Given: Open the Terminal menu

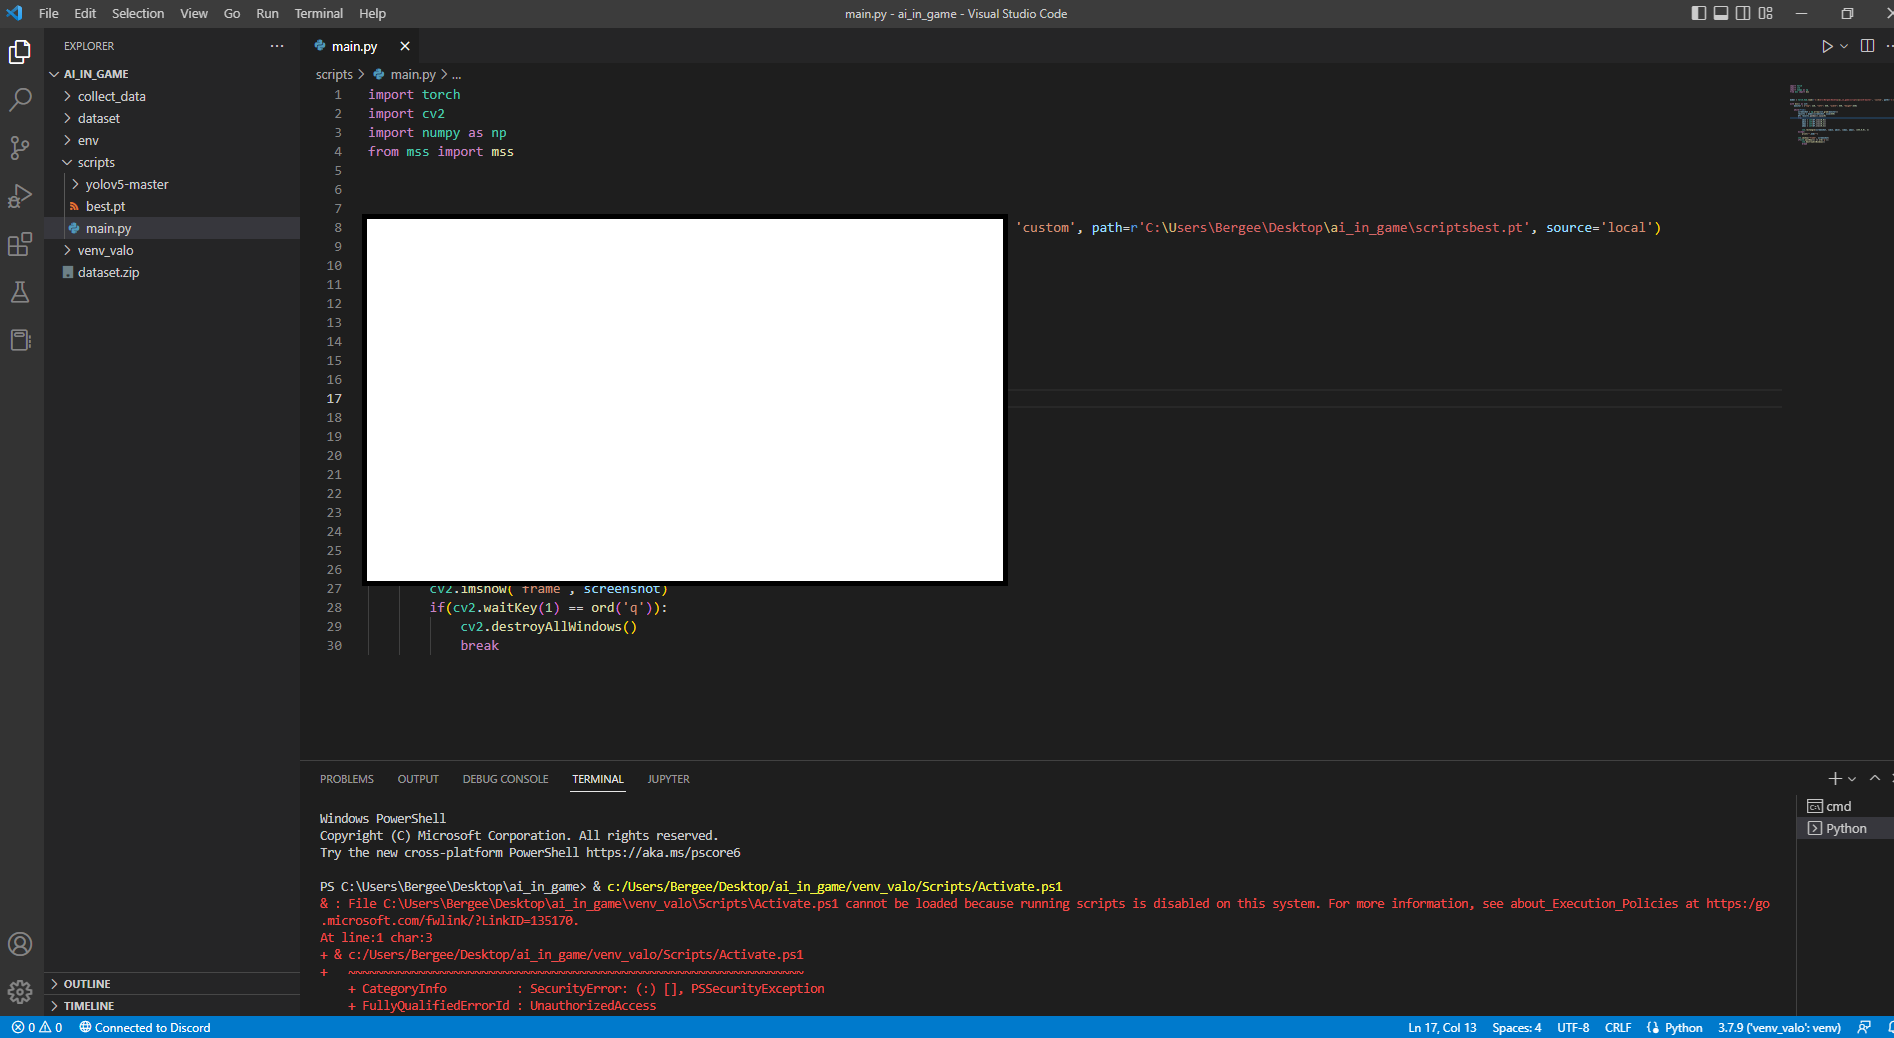Looking at the screenshot, I should (x=318, y=13).
